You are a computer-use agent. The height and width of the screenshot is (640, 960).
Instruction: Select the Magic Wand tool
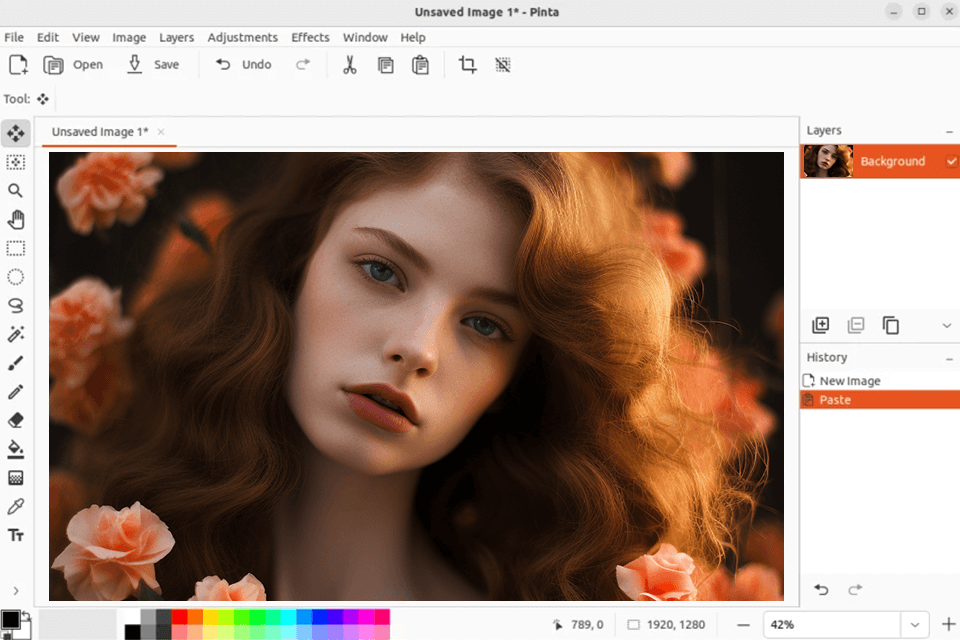coord(16,334)
